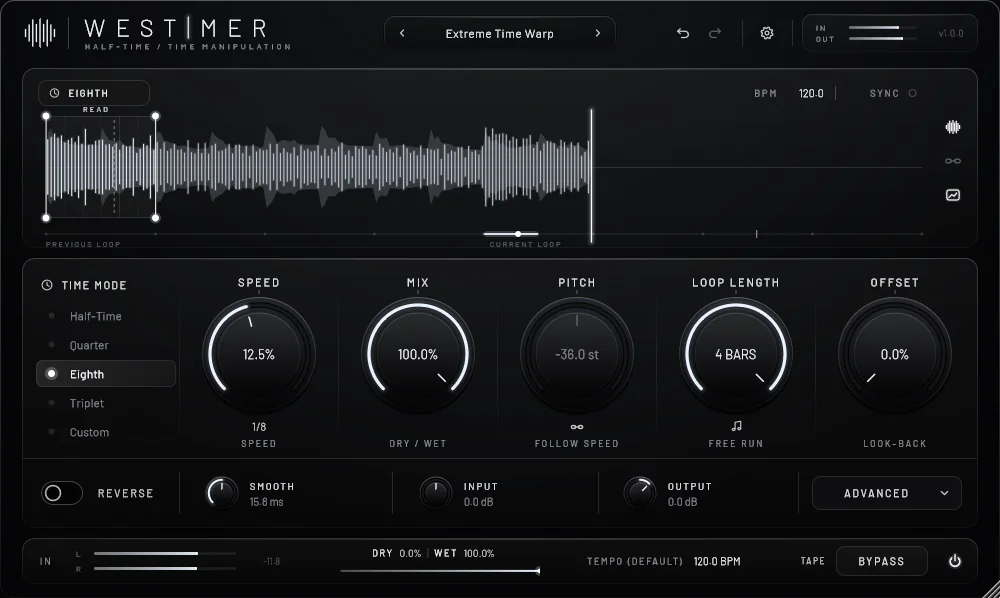Image resolution: width=1000 pixels, height=598 pixels.
Task: Click the Westimer waveform logo icon
Action: (40, 33)
